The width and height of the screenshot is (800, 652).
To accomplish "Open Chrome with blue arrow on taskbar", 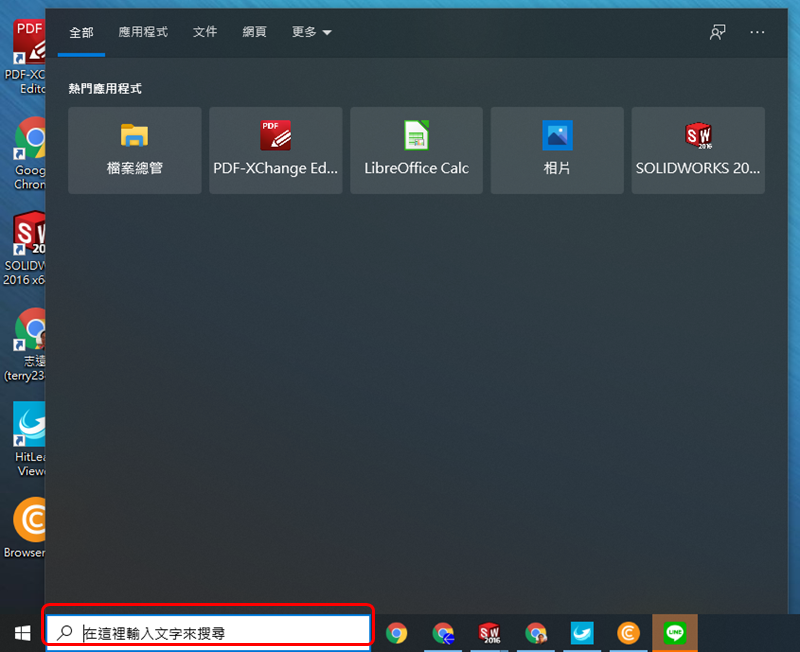I will coord(443,633).
